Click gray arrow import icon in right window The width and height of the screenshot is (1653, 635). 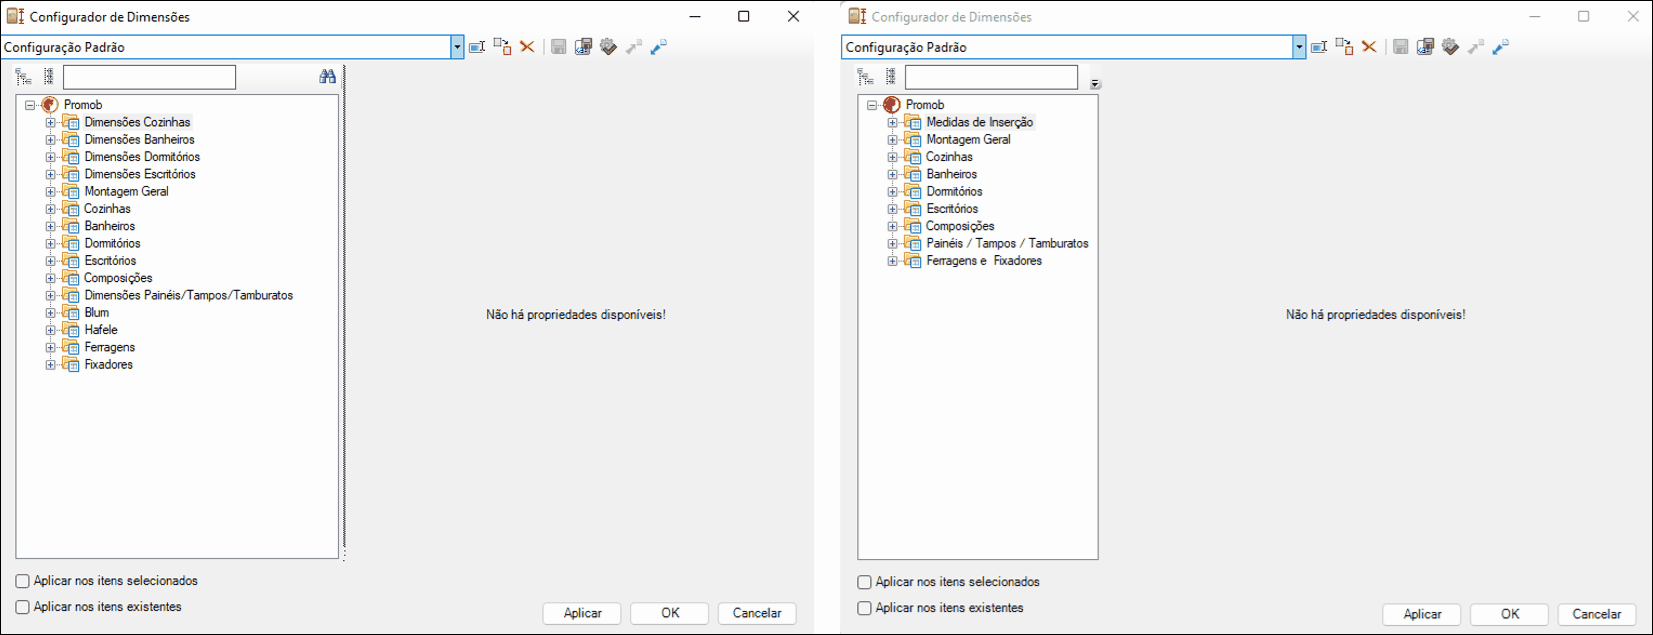[1476, 47]
